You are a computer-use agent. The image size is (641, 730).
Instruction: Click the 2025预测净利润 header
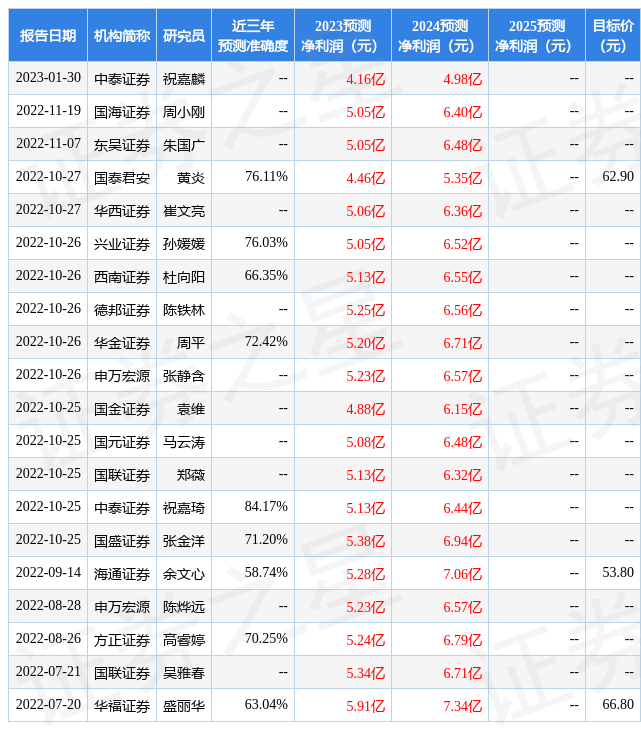[x=537, y=35]
